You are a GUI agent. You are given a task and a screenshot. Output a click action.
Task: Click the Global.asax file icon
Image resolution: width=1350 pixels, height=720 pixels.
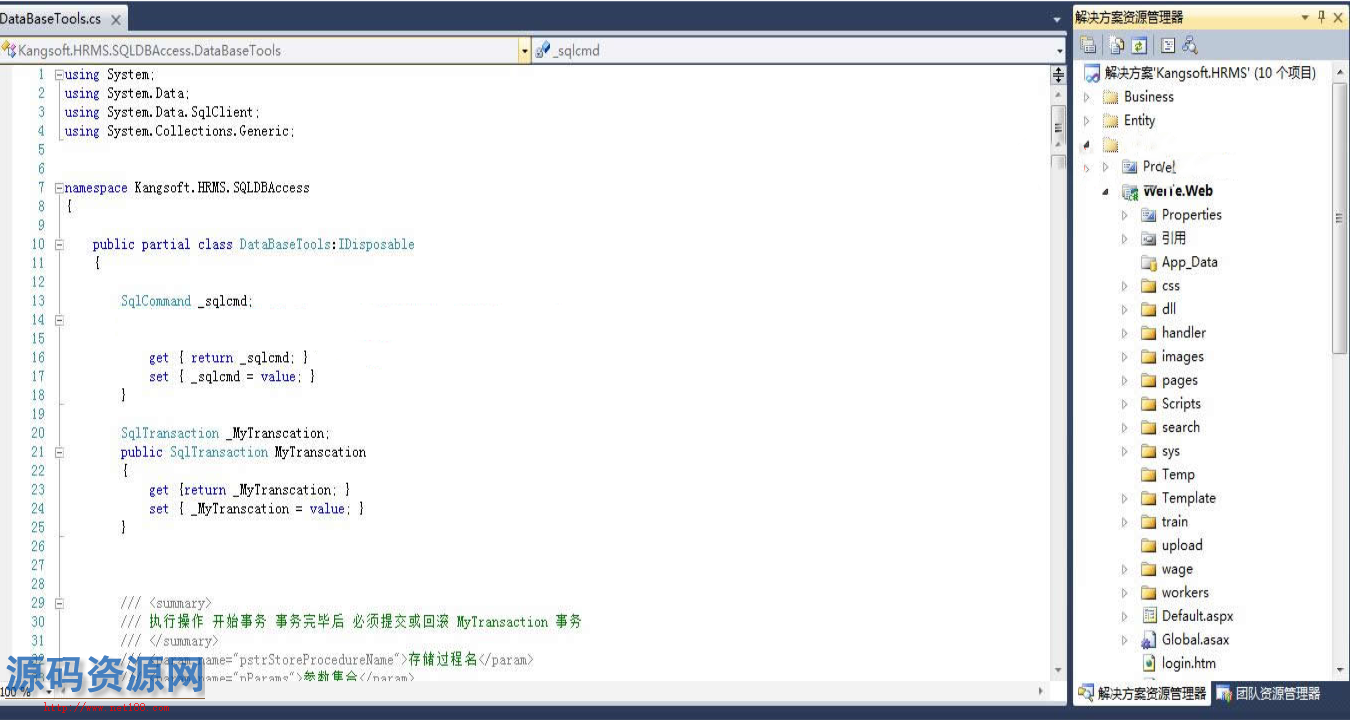point(1149,640)
